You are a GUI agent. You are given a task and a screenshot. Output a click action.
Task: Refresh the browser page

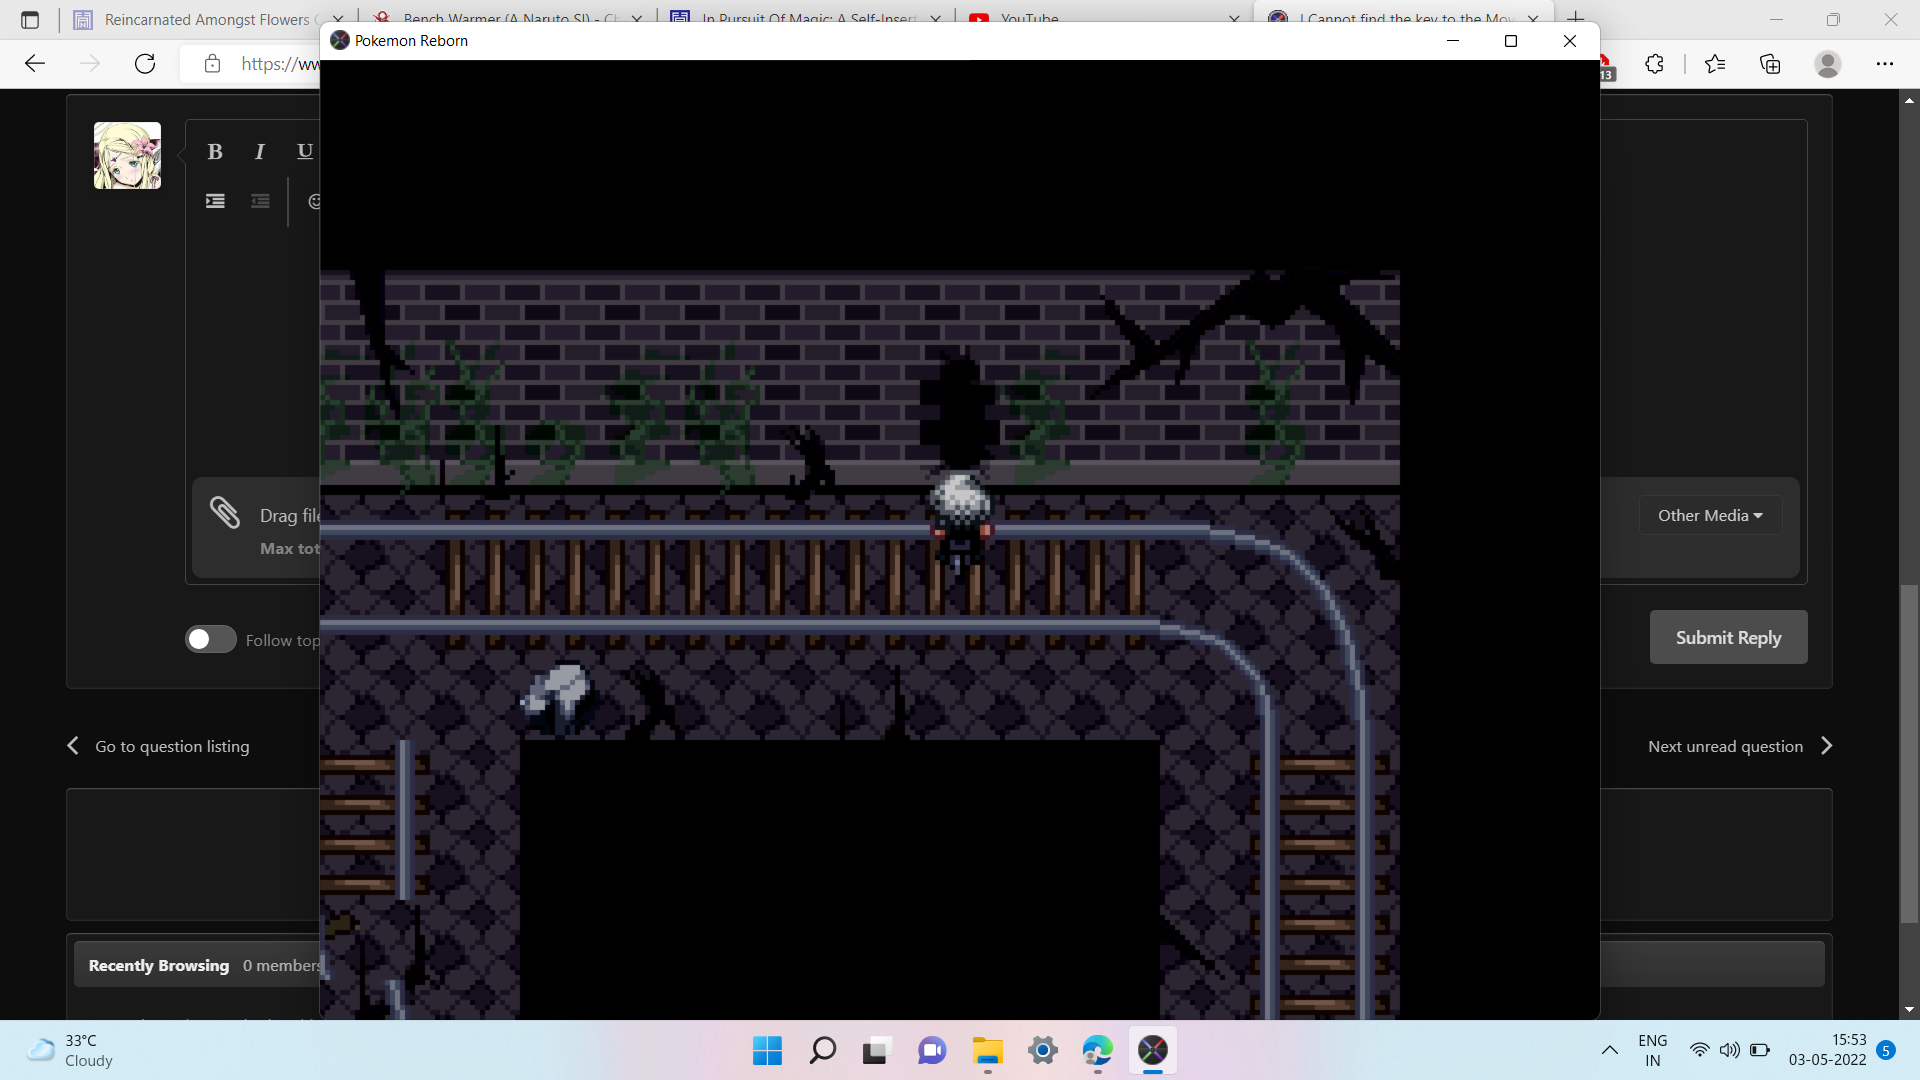coord(145,64)
